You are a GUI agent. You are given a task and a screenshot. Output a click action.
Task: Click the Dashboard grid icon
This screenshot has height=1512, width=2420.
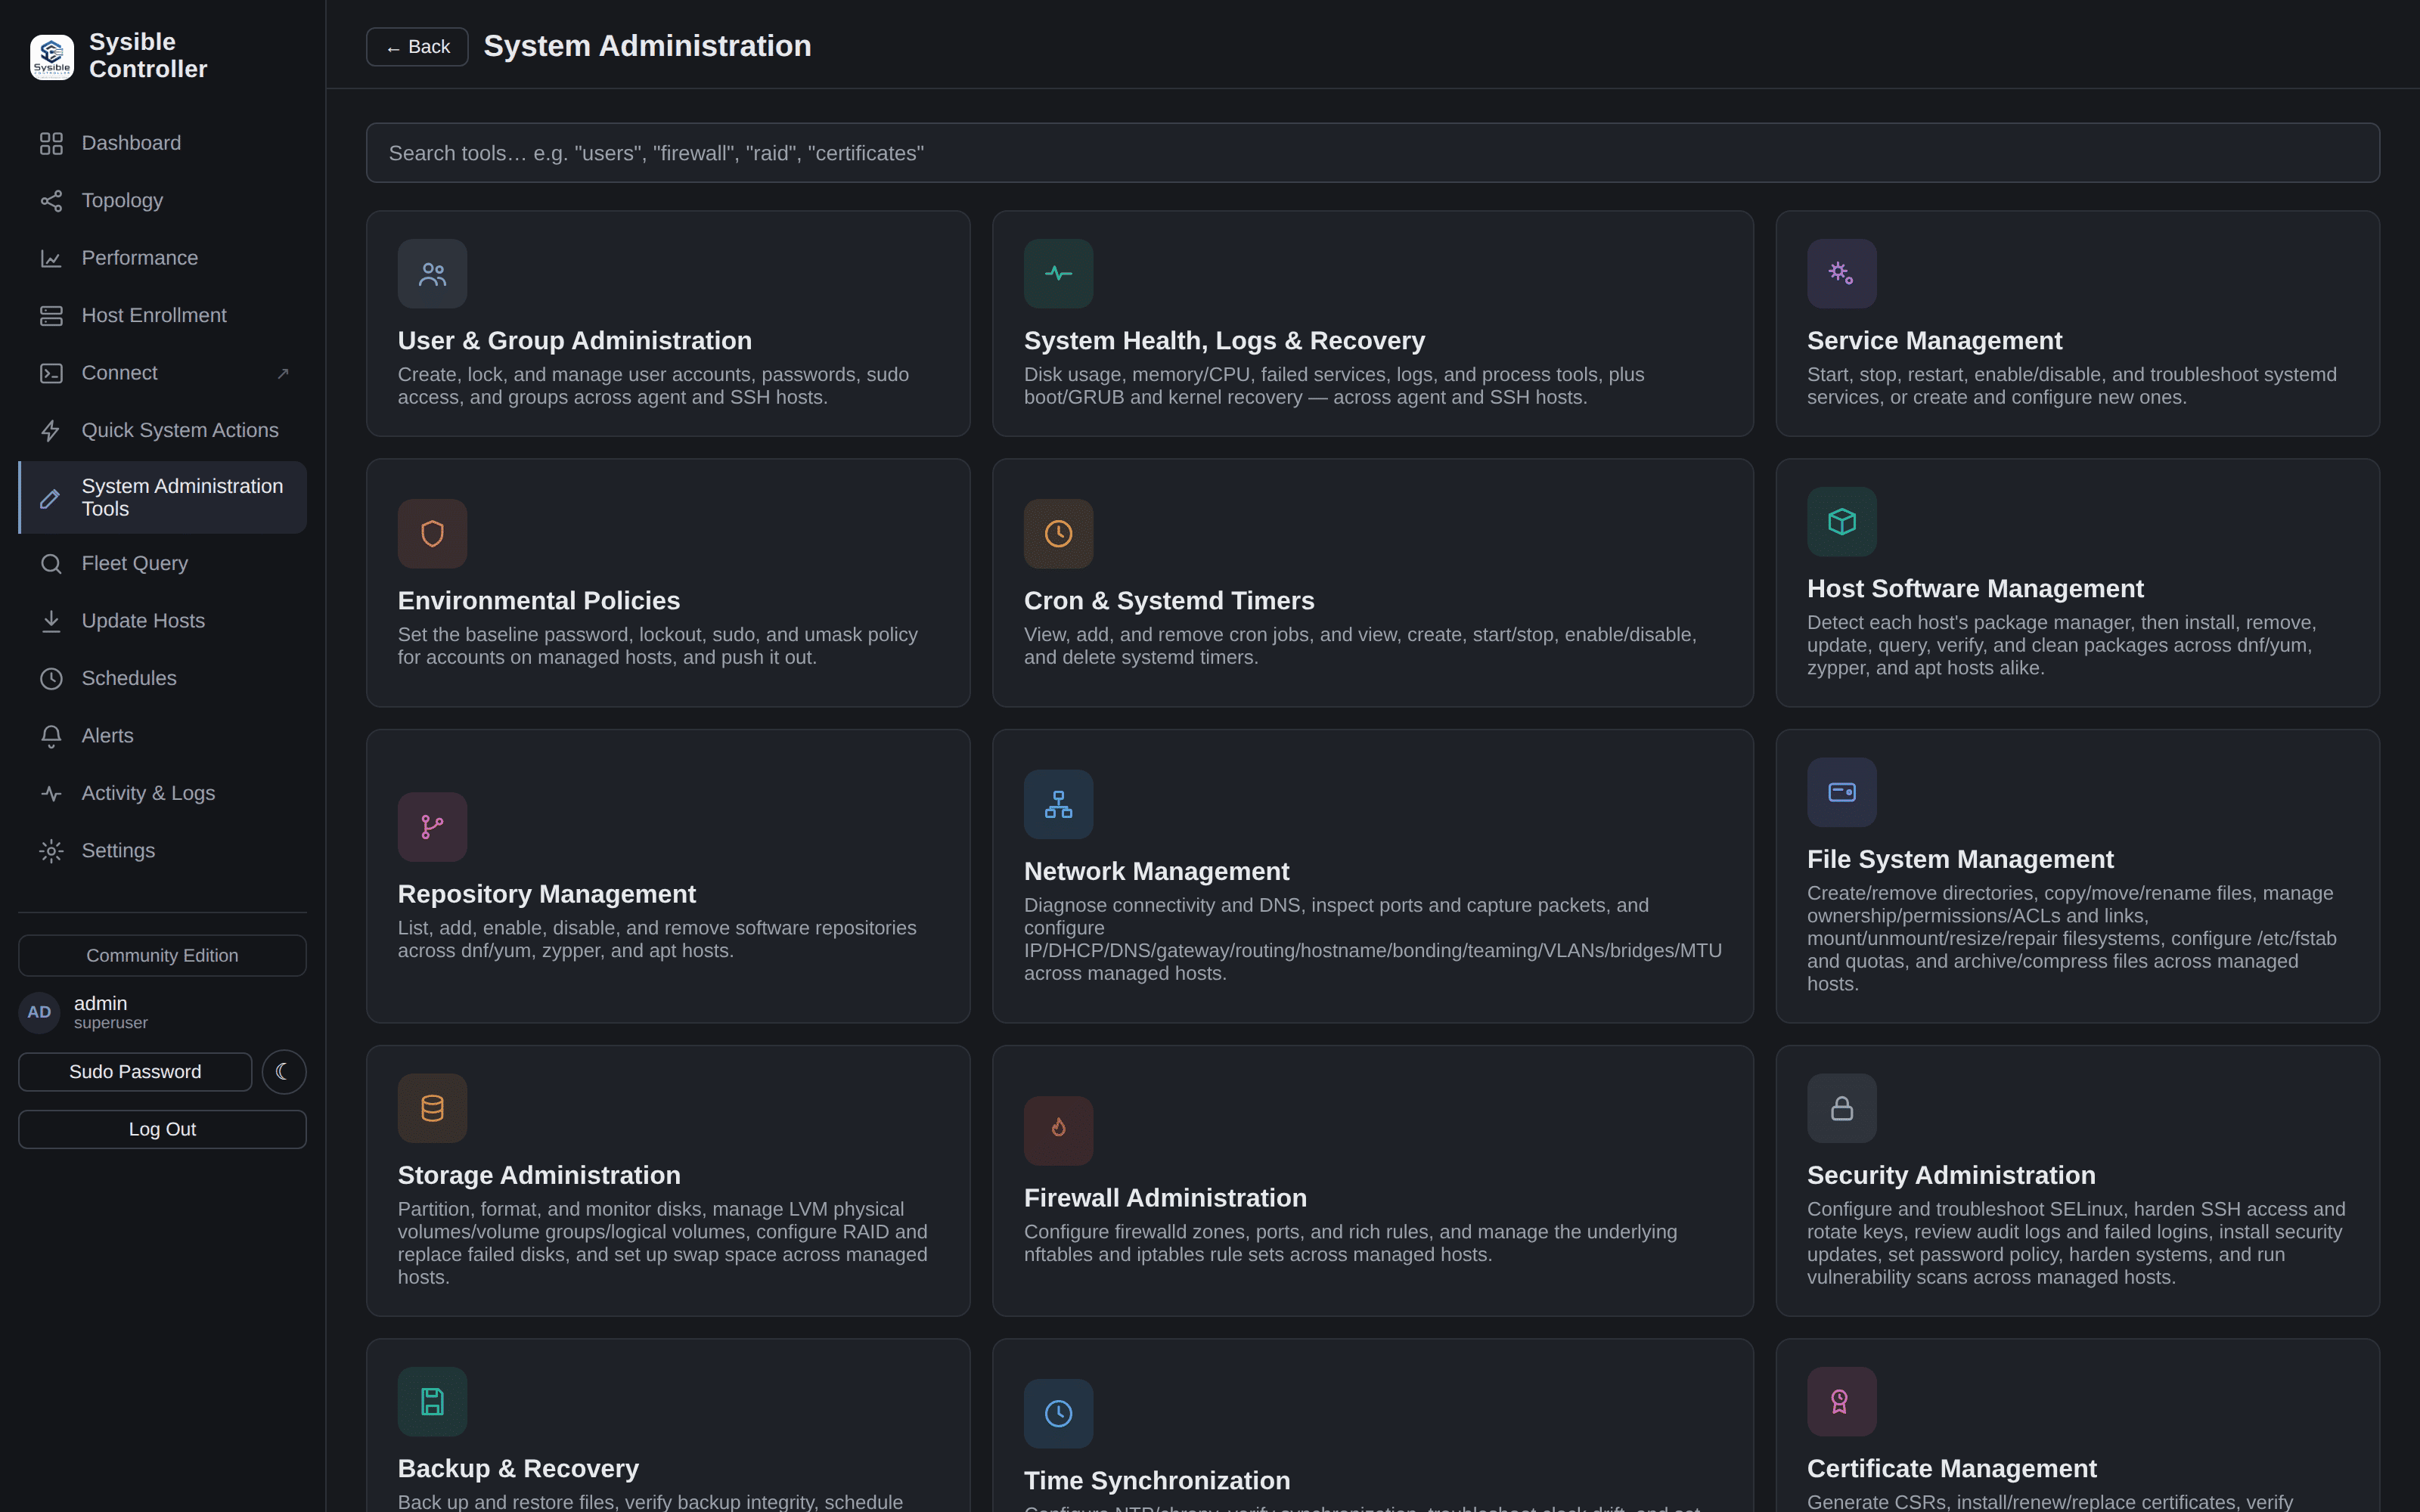[x=51, y=144]
